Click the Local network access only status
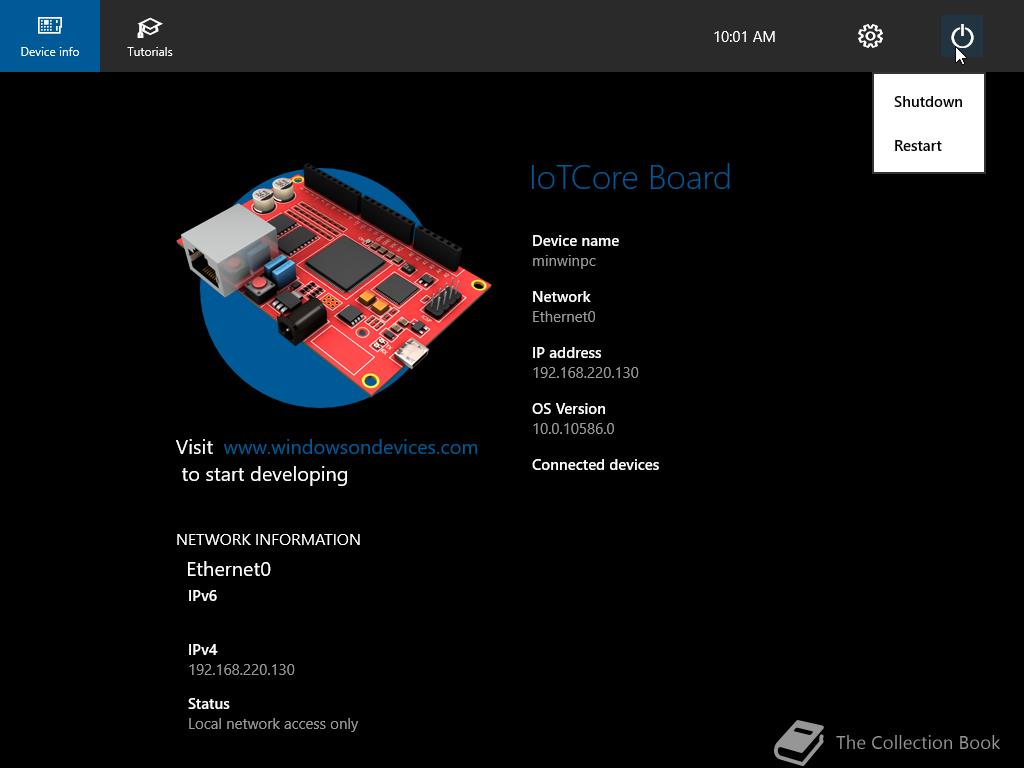 click(273, 724)
